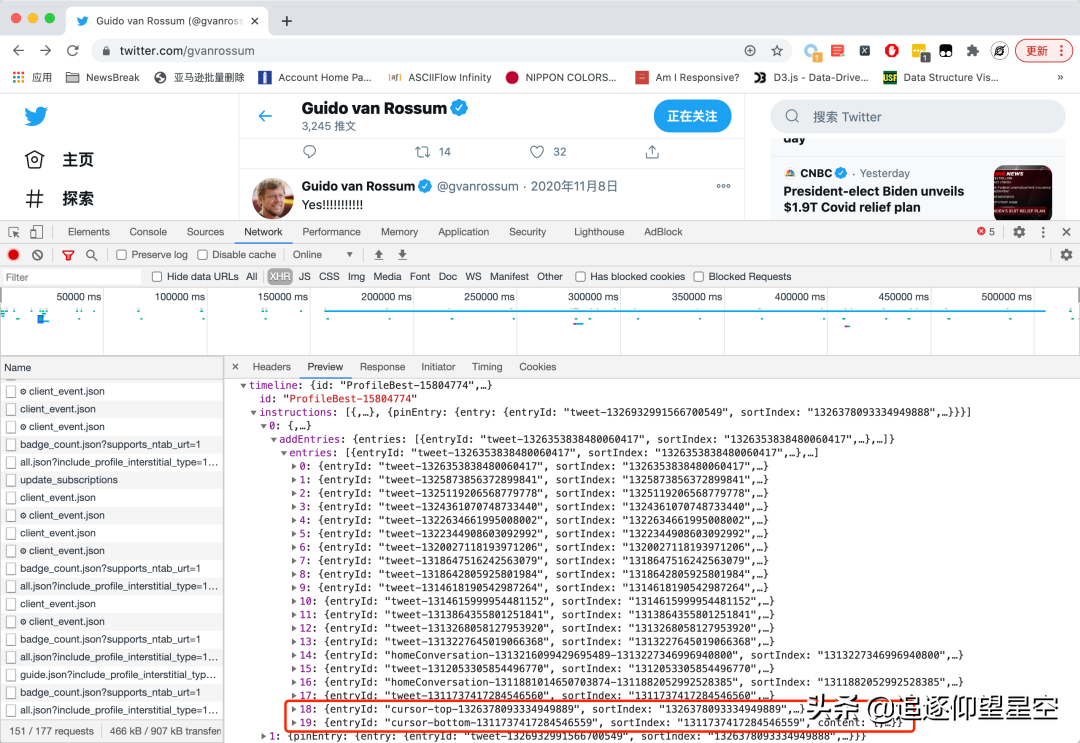Open browser extensions puzzle icon
Viewport: 1080px width, 743px height.
[x=973, y=50]
